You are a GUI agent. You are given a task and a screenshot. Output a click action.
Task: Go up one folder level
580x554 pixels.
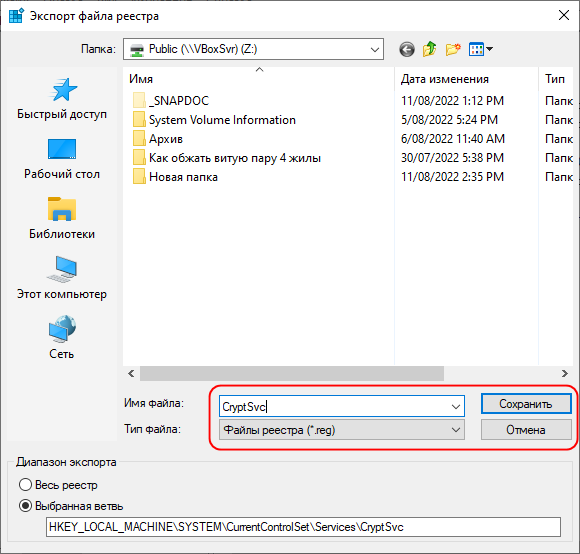(429, 49)
